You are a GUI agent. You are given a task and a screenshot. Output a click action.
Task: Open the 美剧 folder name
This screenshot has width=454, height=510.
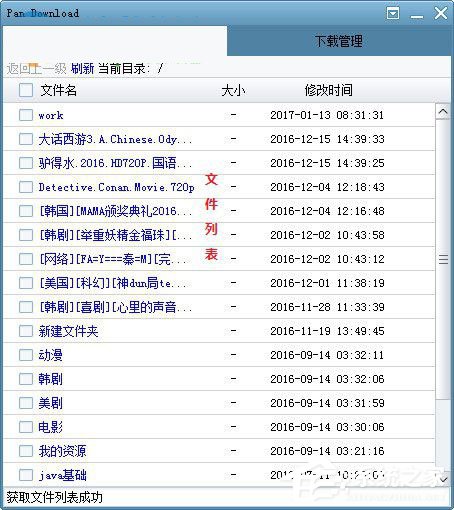50,403
